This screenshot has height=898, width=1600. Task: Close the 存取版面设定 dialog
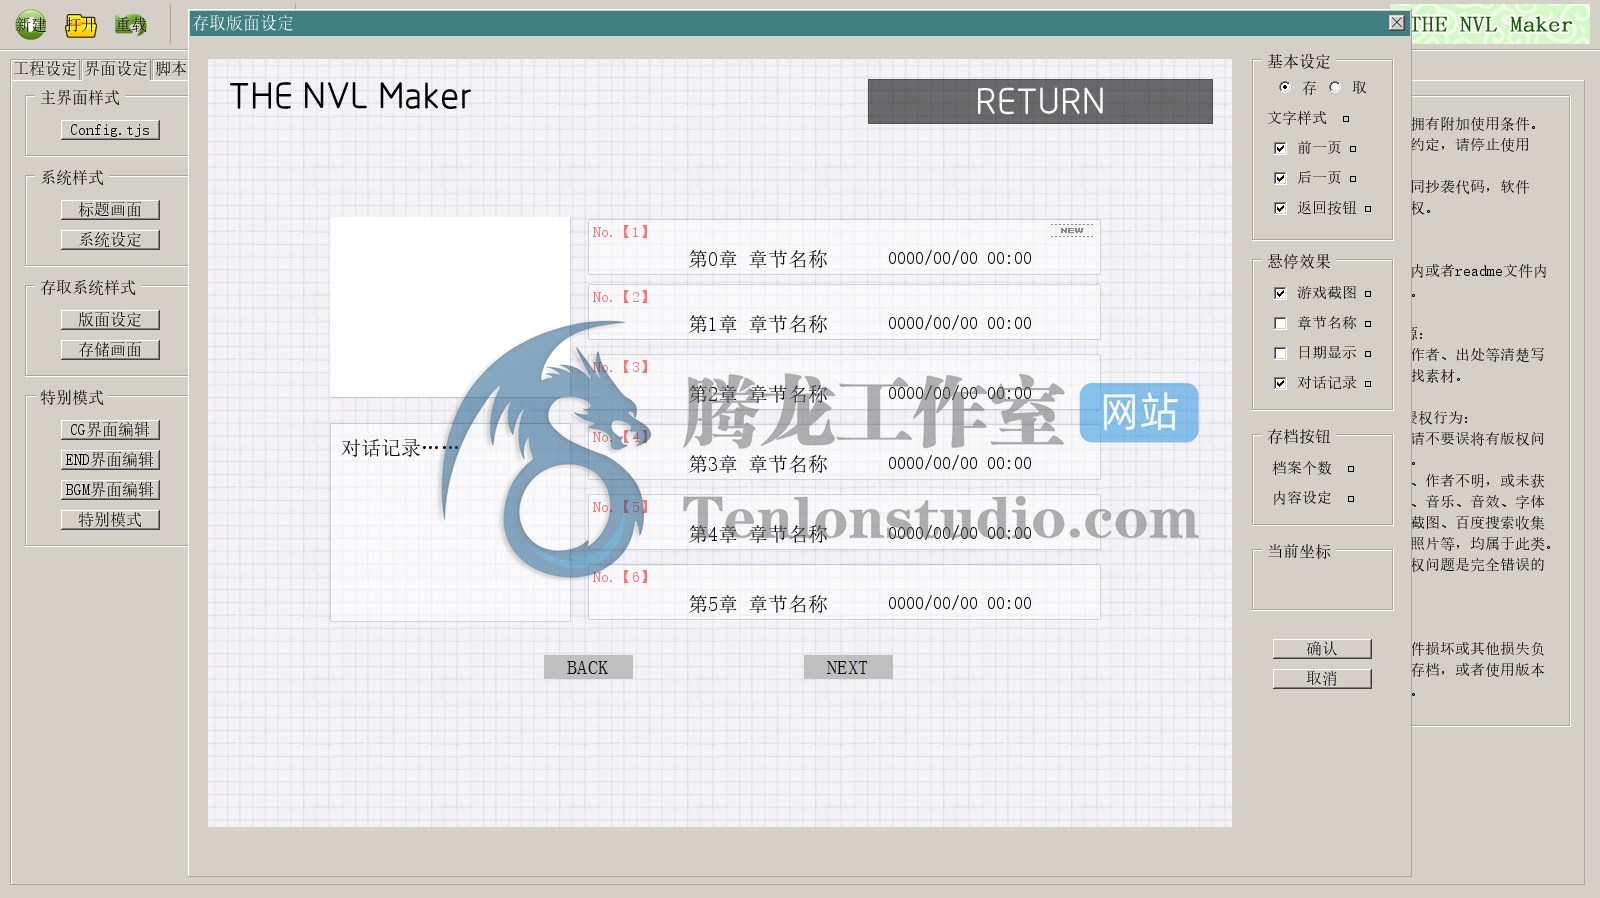[1397, 23]
